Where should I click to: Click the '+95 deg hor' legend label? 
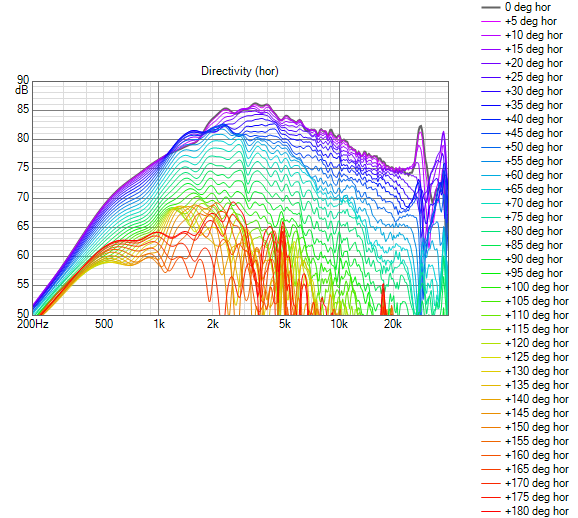pos(533,273)
